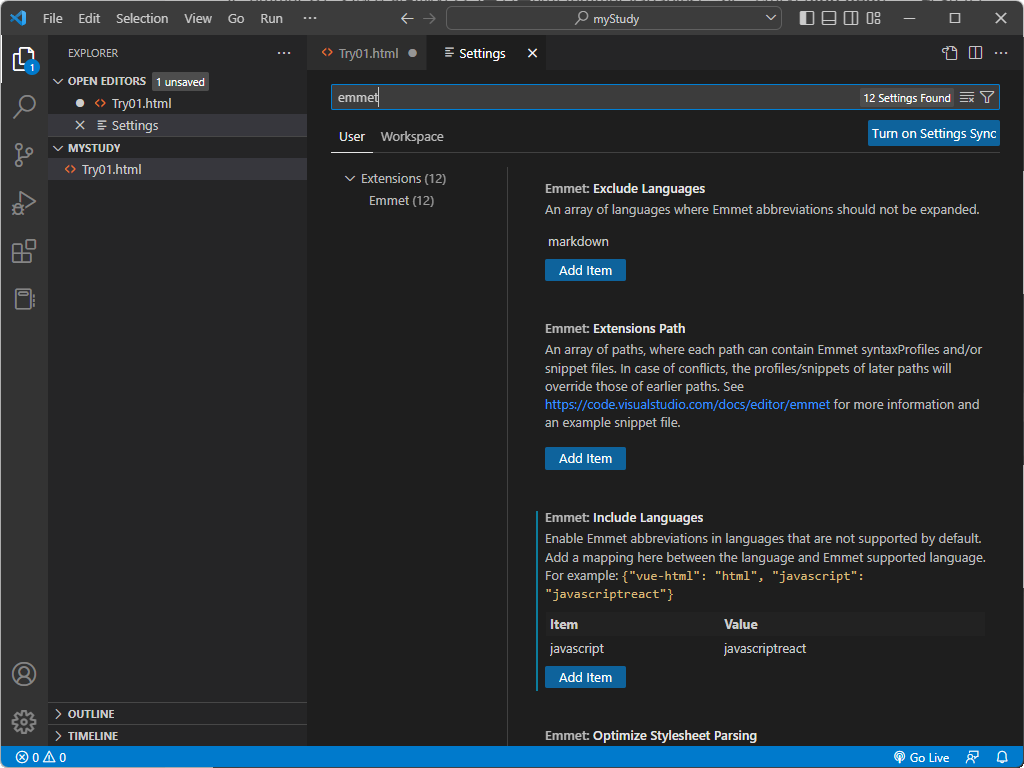Click the 1 unsaved badge
The height and width of the screenshot is (768, 1024).
click(180, 82)
